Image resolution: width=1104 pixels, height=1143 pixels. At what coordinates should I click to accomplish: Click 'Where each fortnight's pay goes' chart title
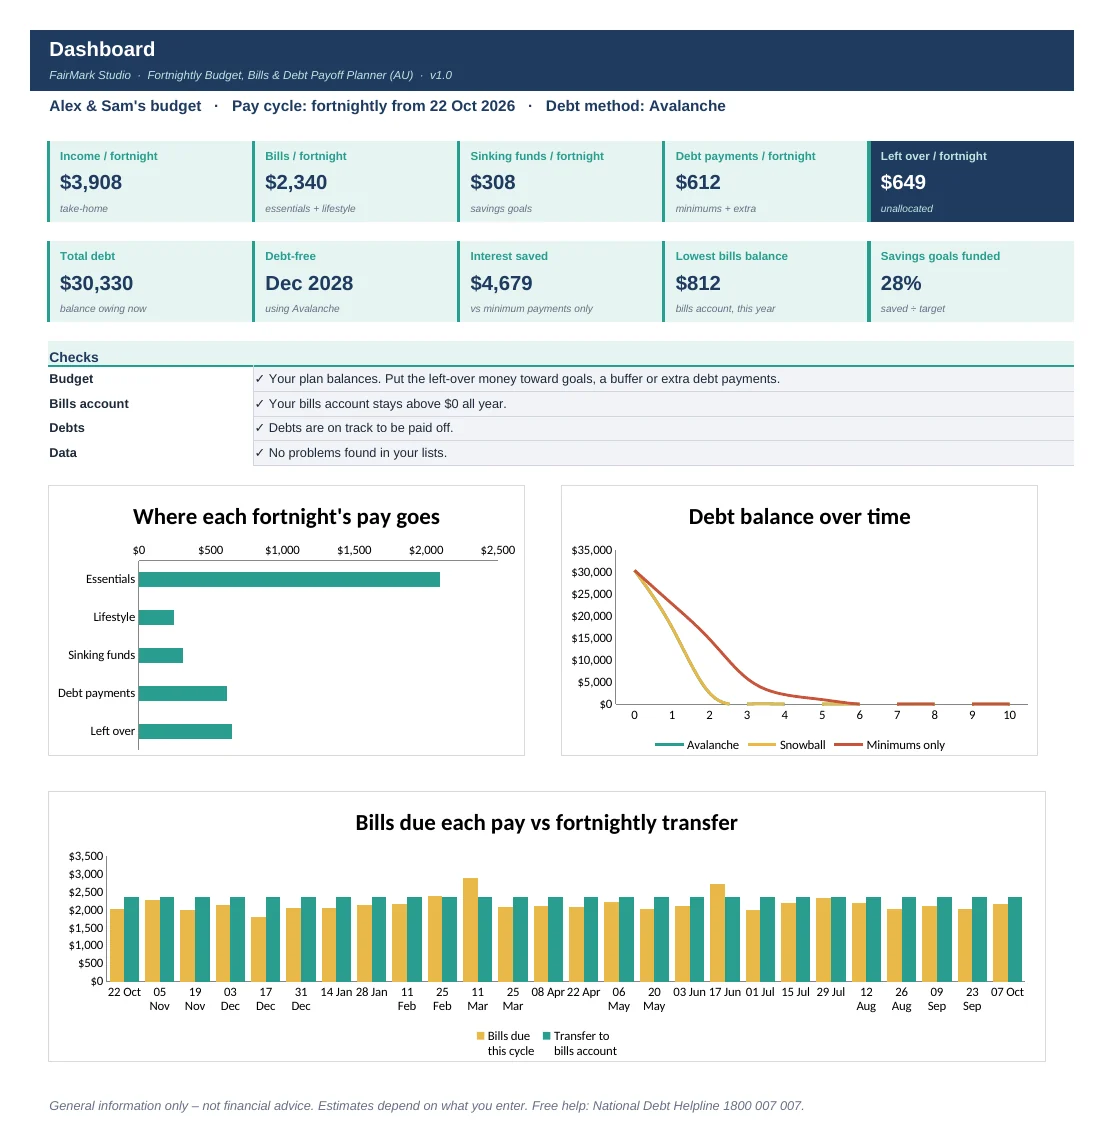(x=286, y=517)
